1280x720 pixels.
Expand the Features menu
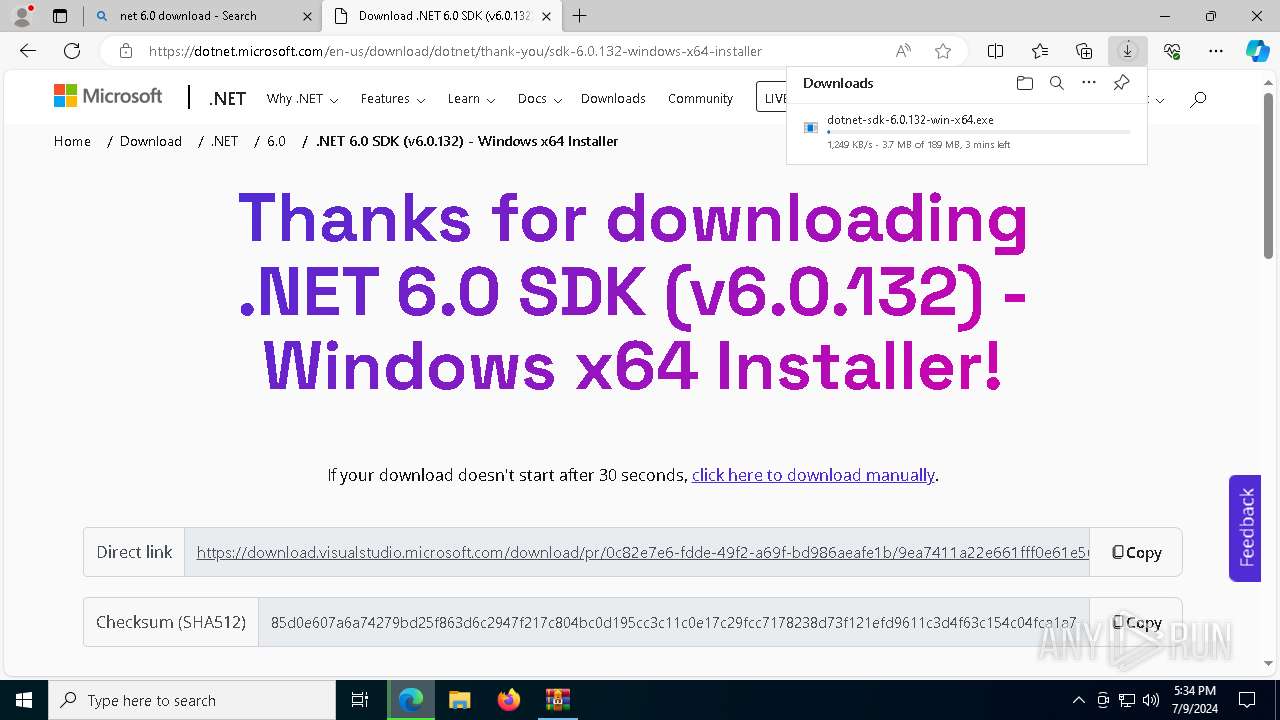pos(393,99)
